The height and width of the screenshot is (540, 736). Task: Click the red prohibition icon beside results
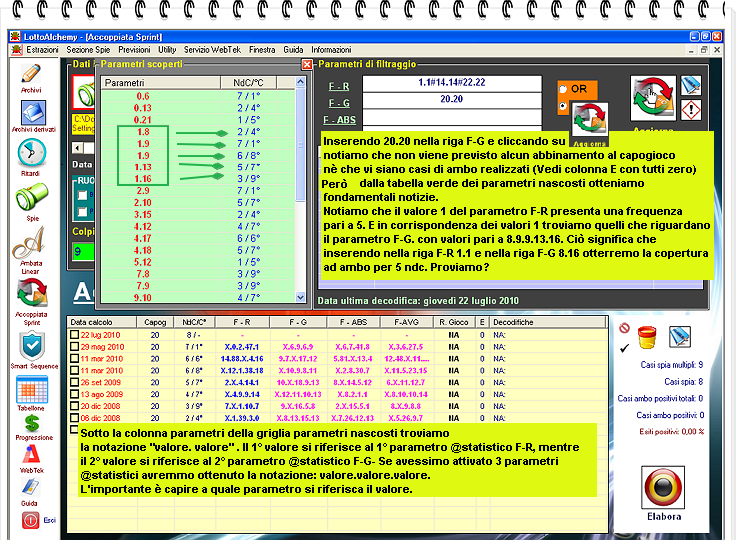click(624, 328)
